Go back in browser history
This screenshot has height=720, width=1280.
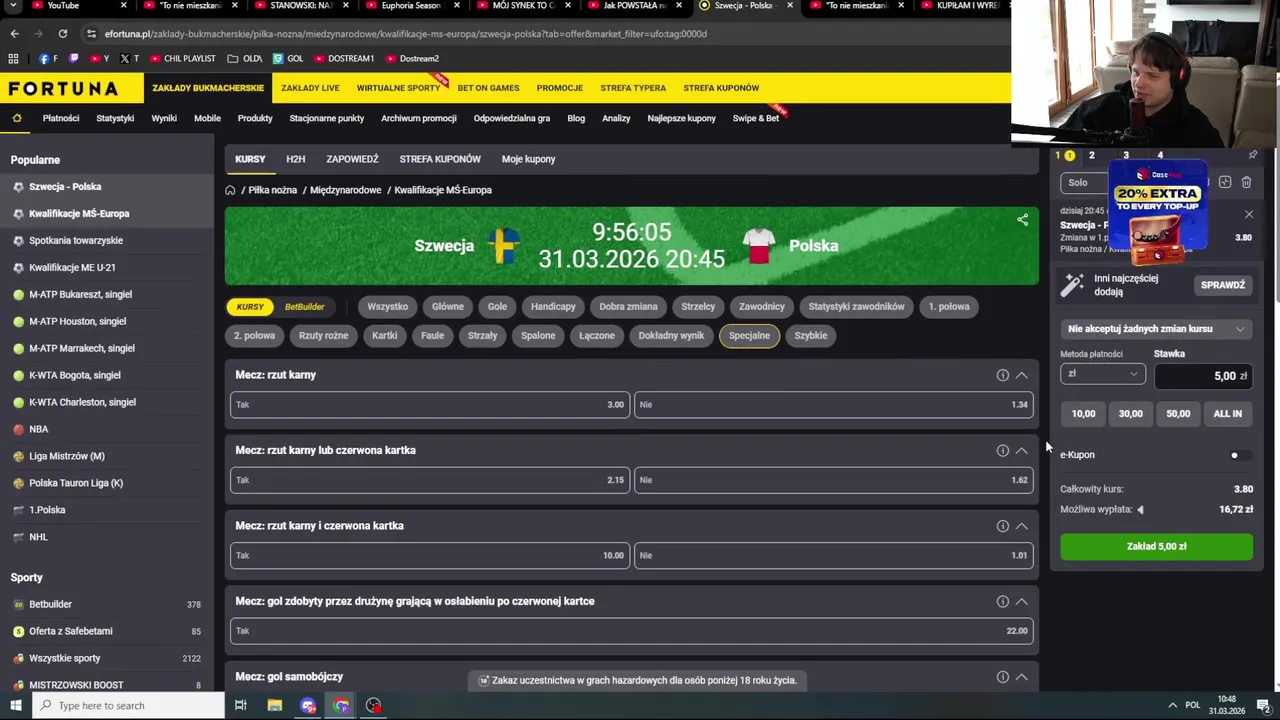click(x=14, y=33)
